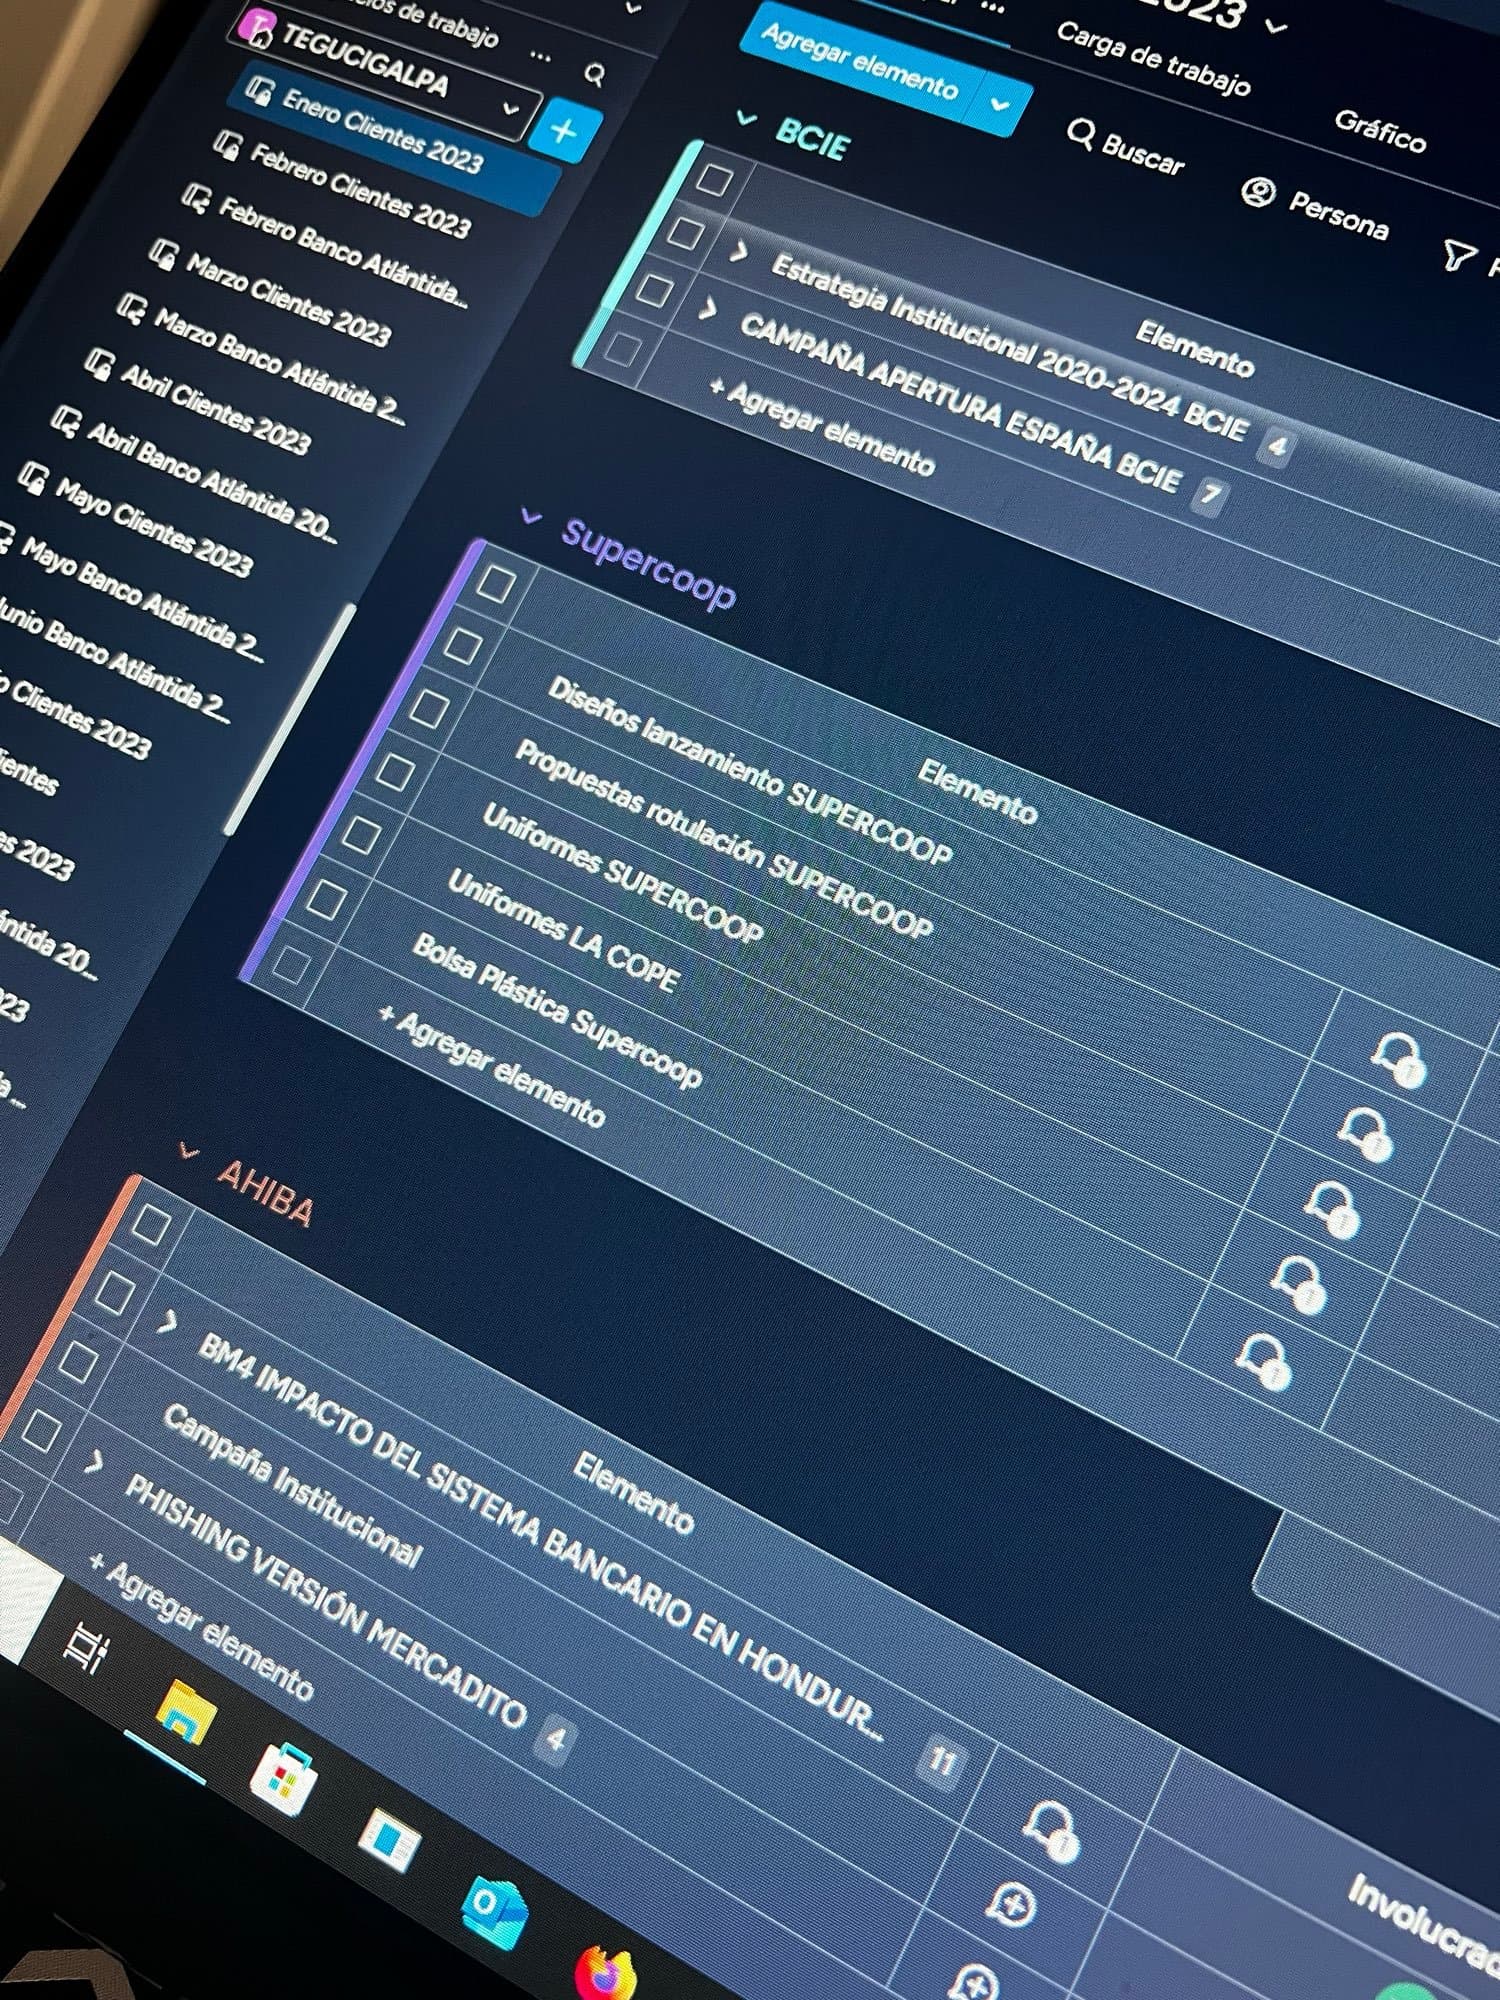
Task: Click the blue plus add-board button
Action: (x=564, y=130)
